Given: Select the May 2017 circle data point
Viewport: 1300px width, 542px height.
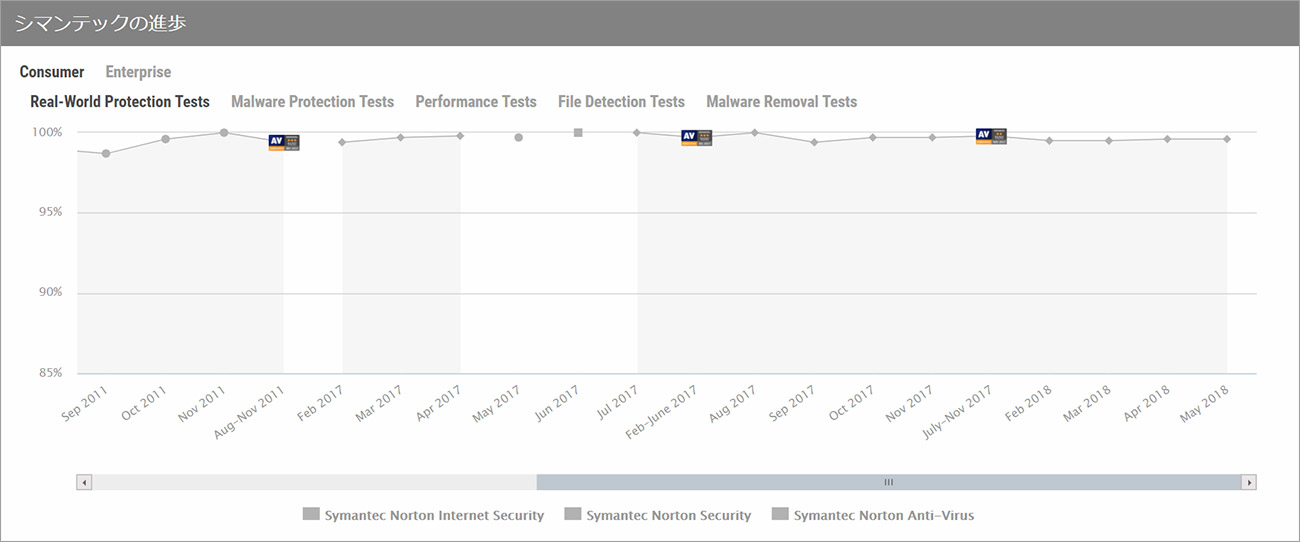Looking at the screenshot, I should pyautogui.click(x=519, y=137).
